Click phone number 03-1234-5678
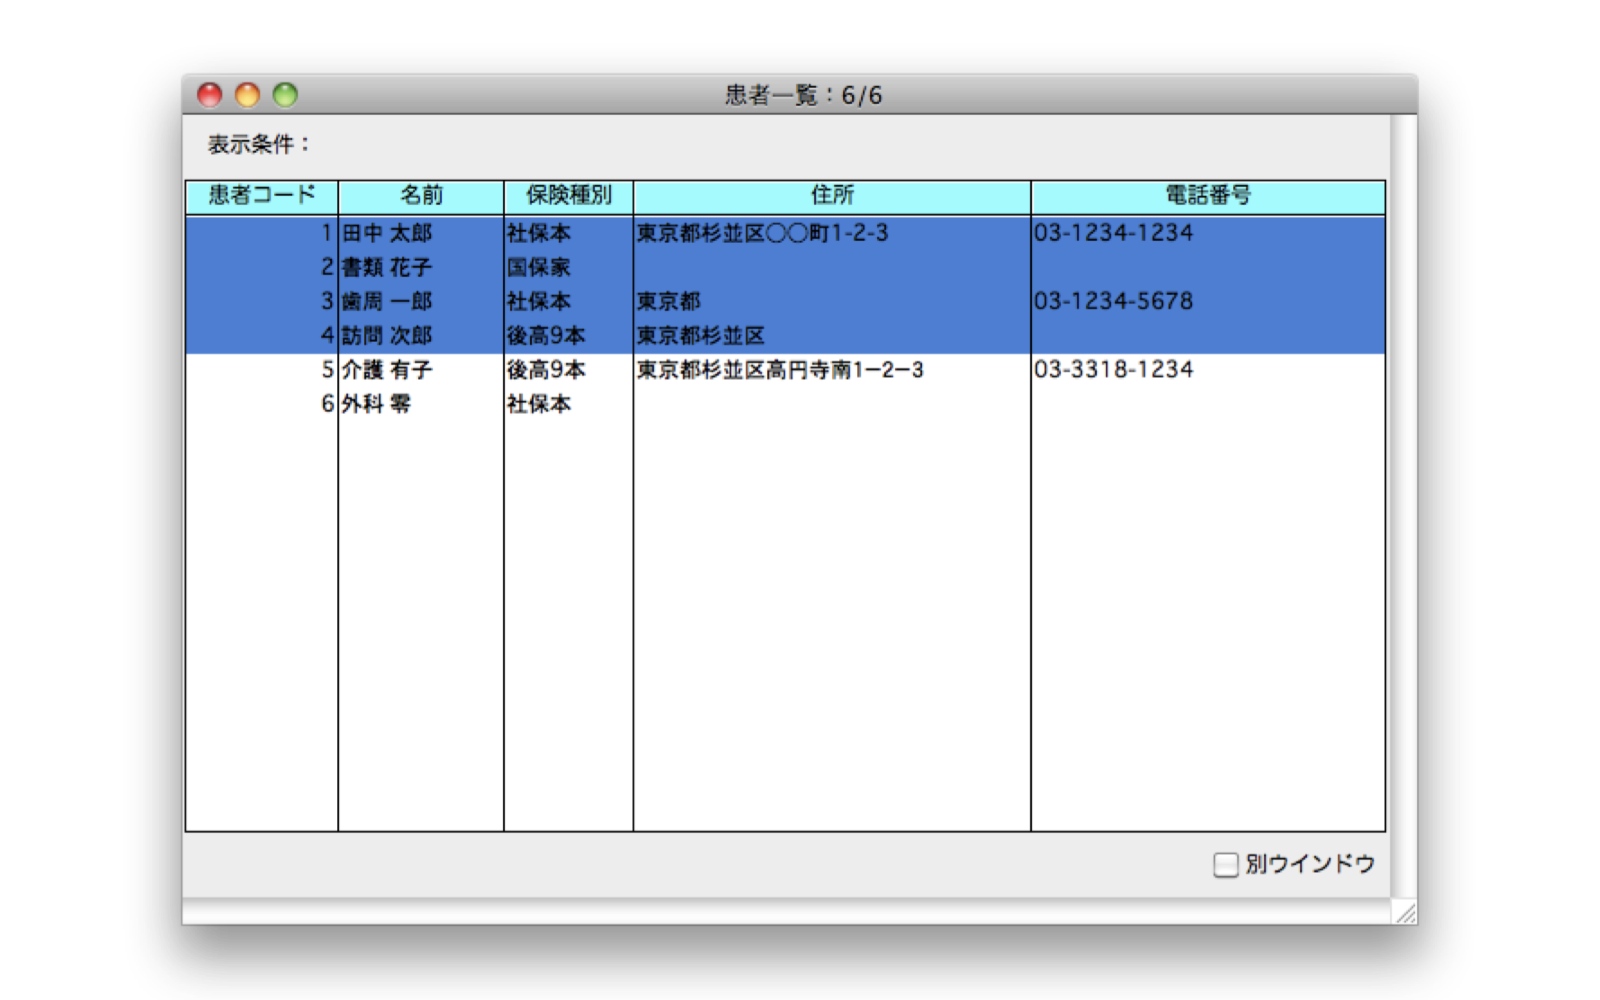Screen dimensions: 1600x1000 click(1113, 302)
